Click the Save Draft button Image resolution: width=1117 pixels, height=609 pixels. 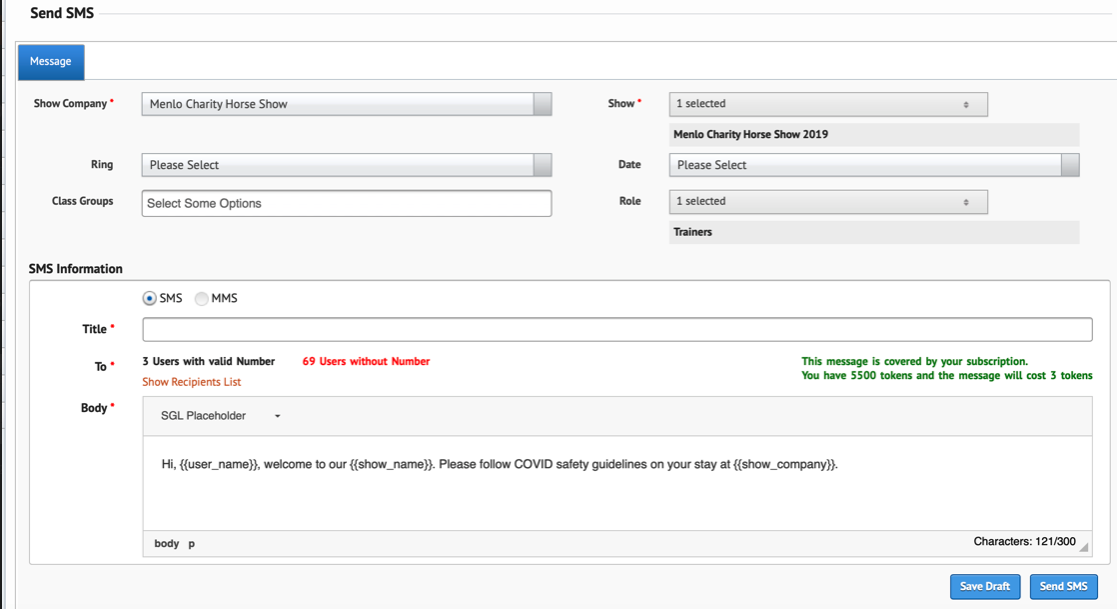(x=984, y=587)
